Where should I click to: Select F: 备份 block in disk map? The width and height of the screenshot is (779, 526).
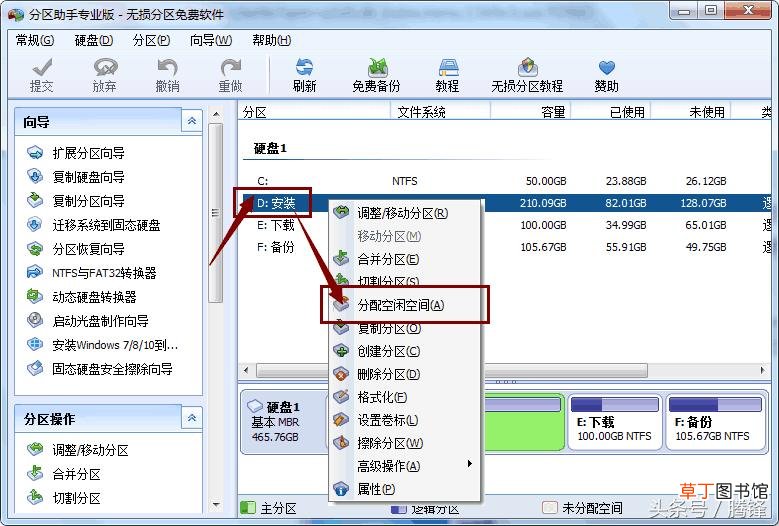click(715, 422)
